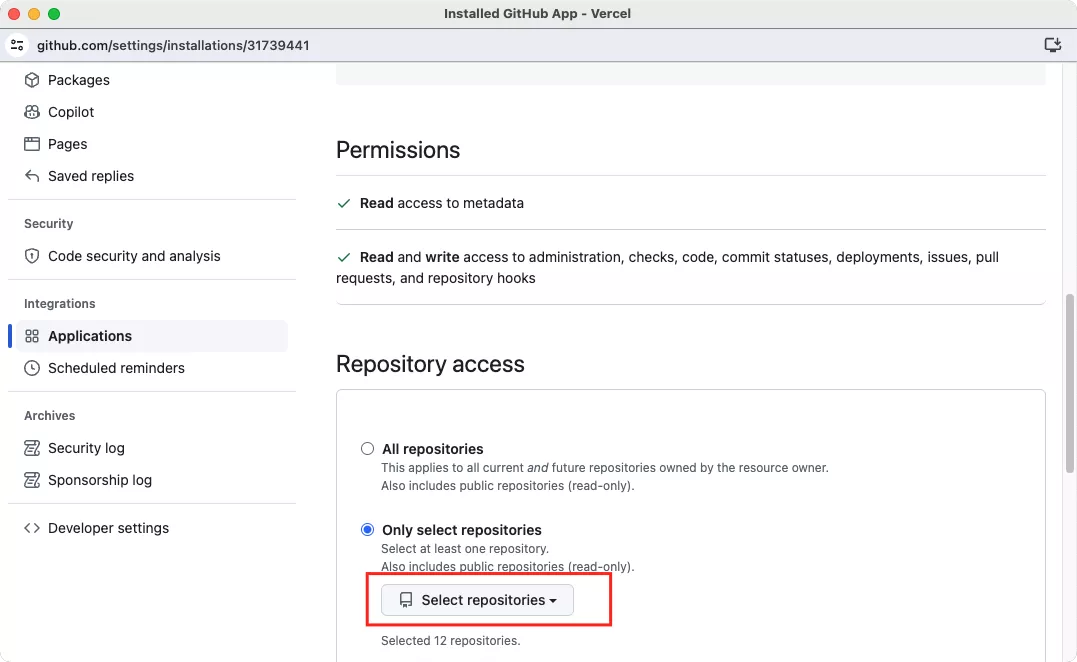This screenshot has height=662, width=1077.
Task: Go to Scheduled reminders settings
Action: pyautogui.click(x=116, y=368)
